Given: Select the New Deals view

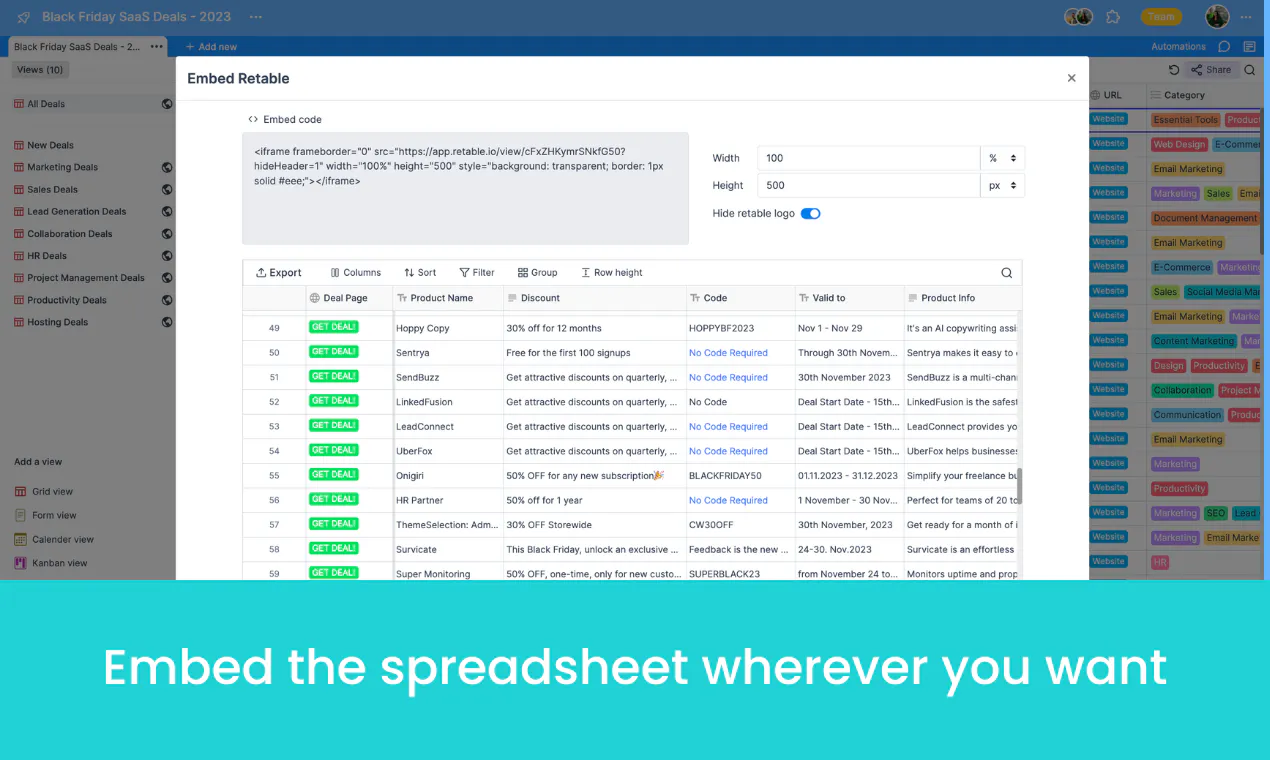Looking at the screenshot, I should (x=50, y=145).
